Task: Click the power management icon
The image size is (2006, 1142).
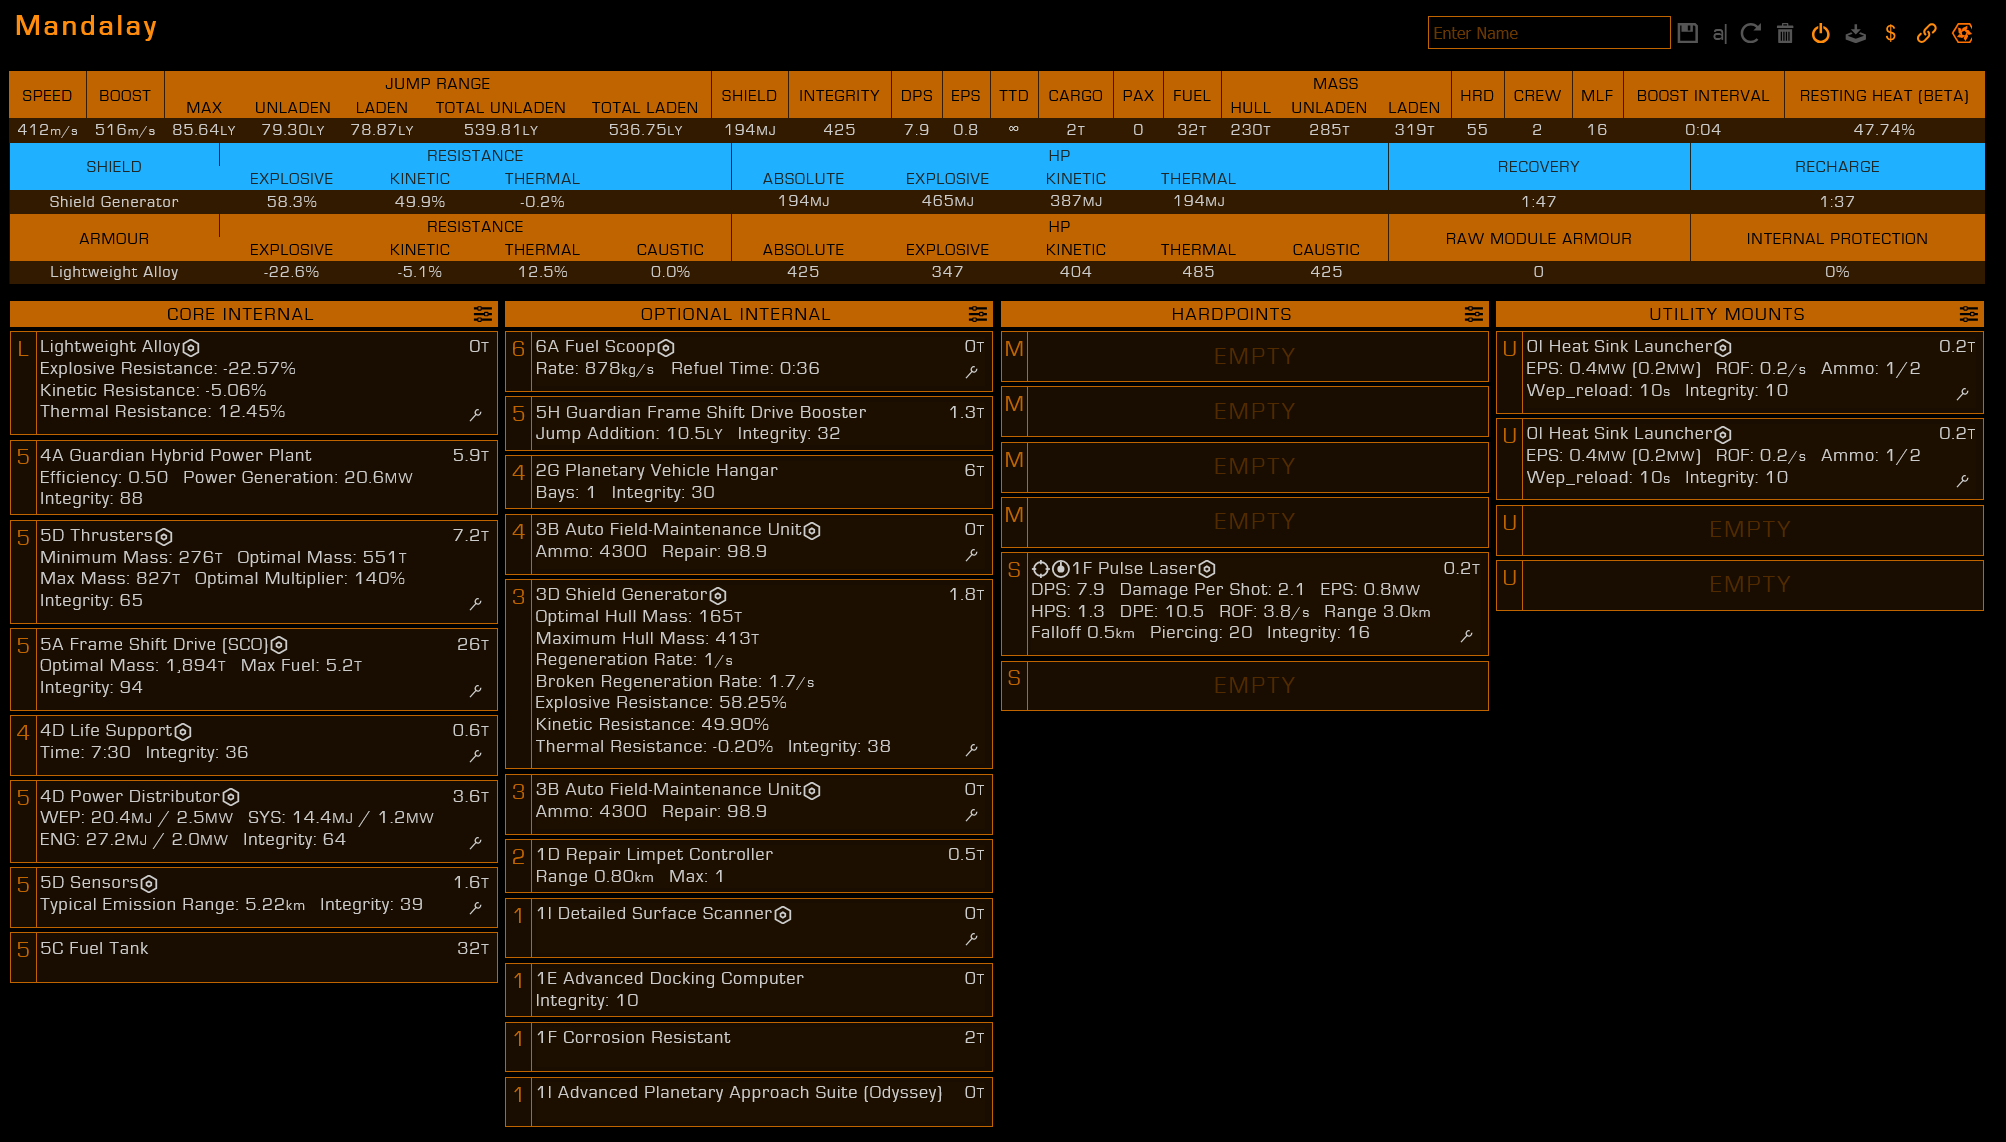Action: coord(1821,33)
